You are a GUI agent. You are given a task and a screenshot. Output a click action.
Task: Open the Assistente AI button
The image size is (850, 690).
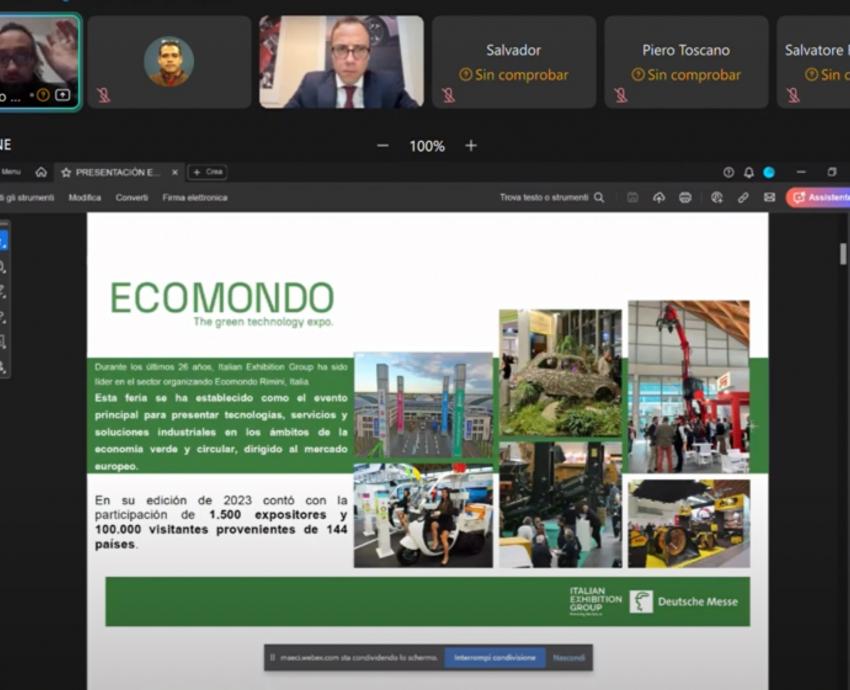coord(818,198)
